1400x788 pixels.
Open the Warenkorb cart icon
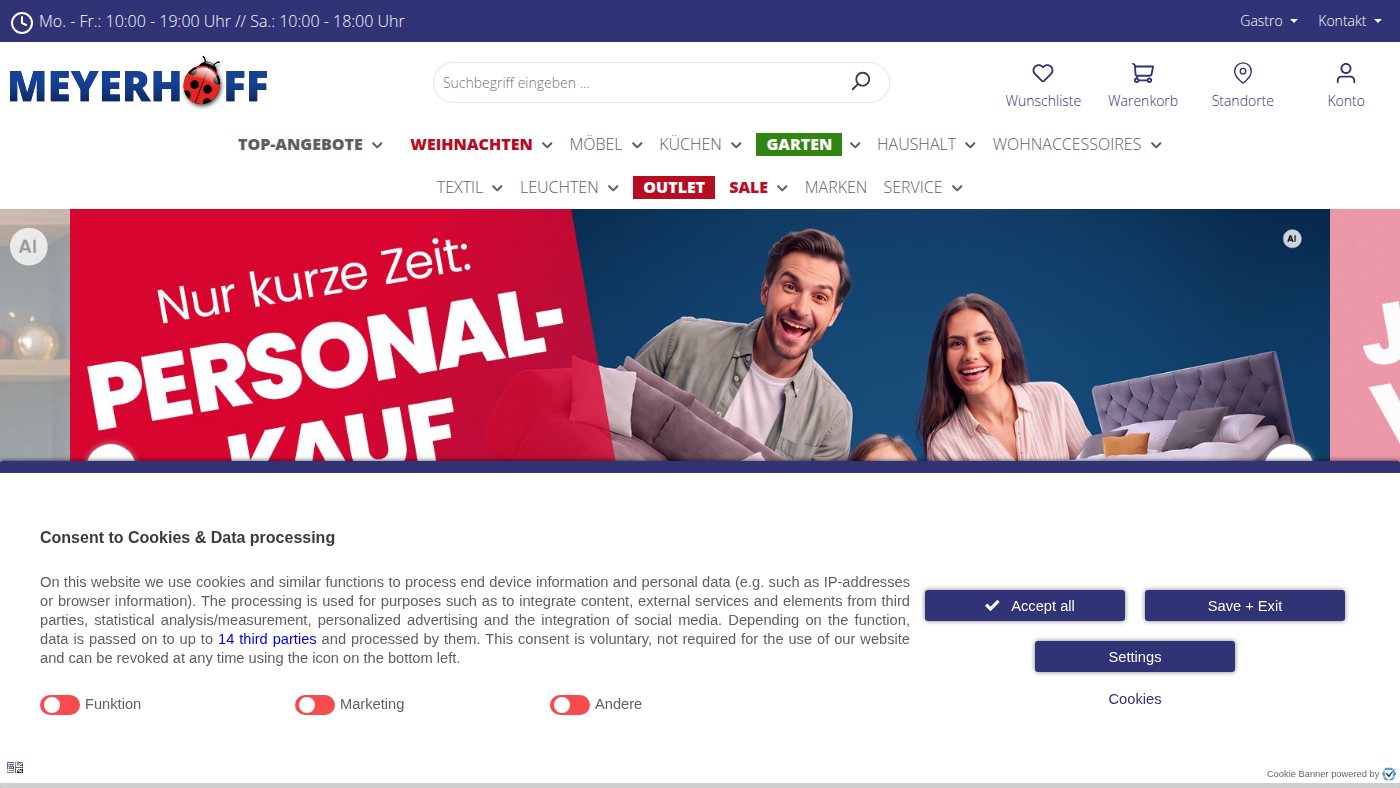1143,73
